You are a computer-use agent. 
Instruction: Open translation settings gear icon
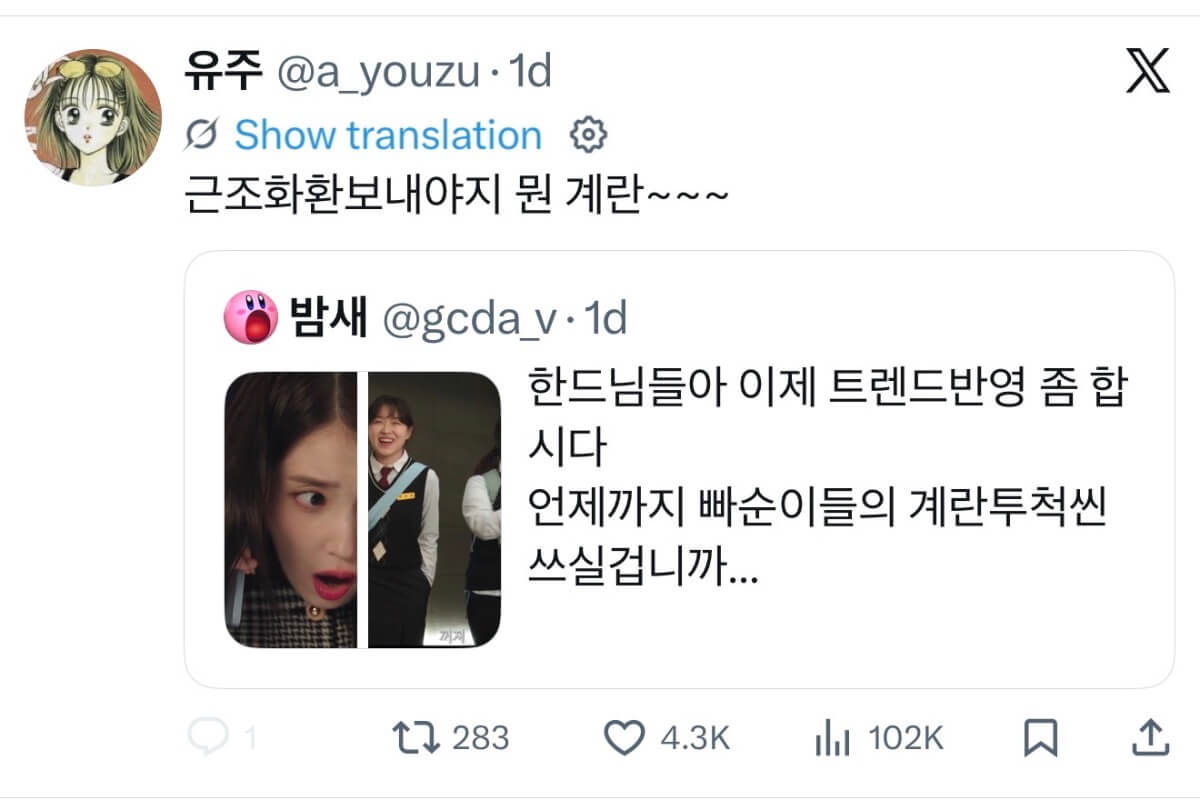coord(588,134)
